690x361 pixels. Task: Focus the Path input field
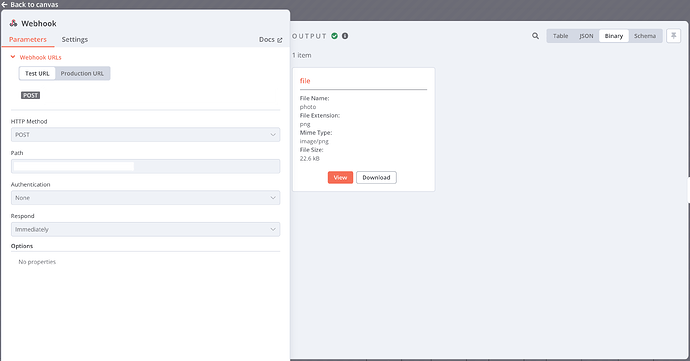(x=145, y=166)
